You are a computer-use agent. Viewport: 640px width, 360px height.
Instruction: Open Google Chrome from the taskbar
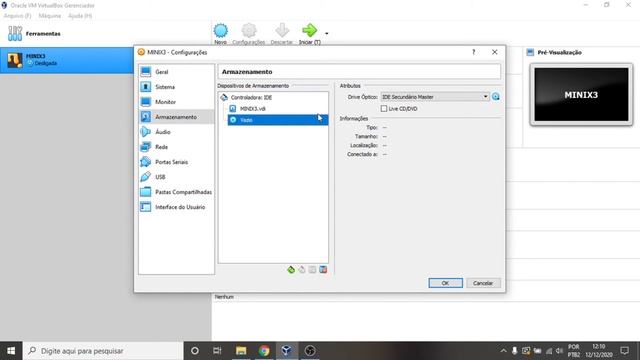264,351
